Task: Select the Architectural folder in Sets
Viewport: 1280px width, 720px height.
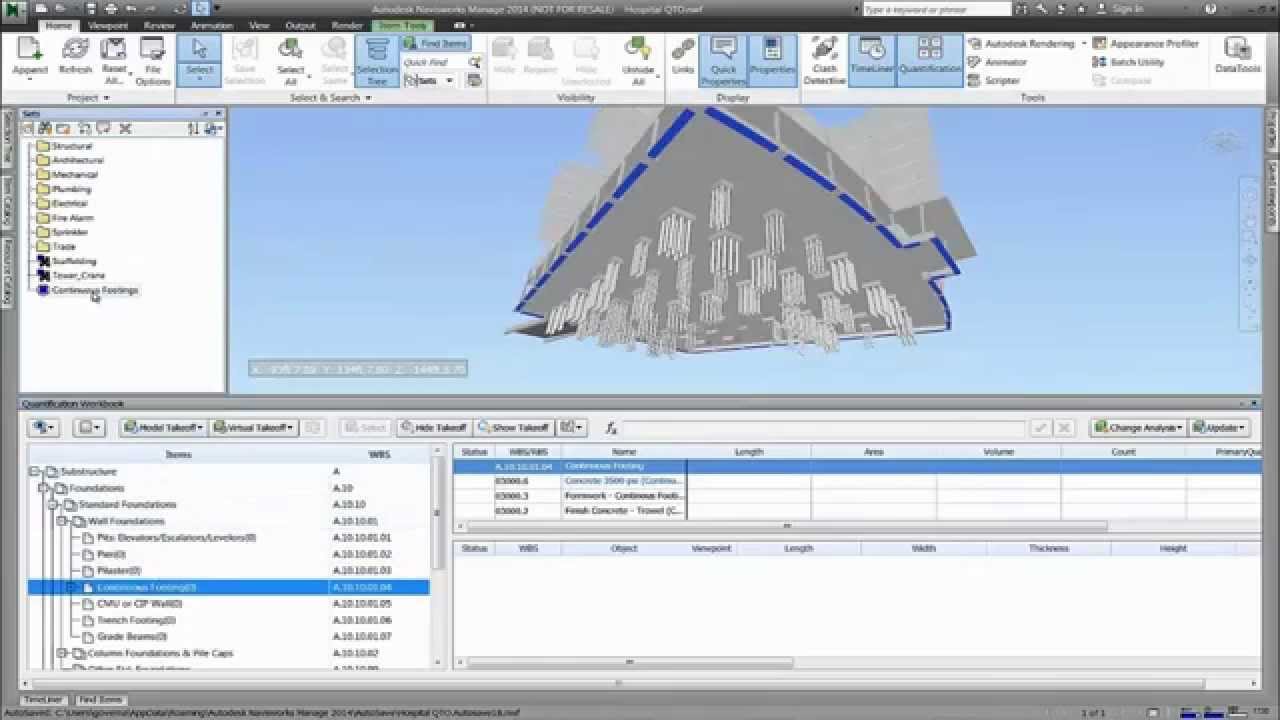Action: (77, 160)
